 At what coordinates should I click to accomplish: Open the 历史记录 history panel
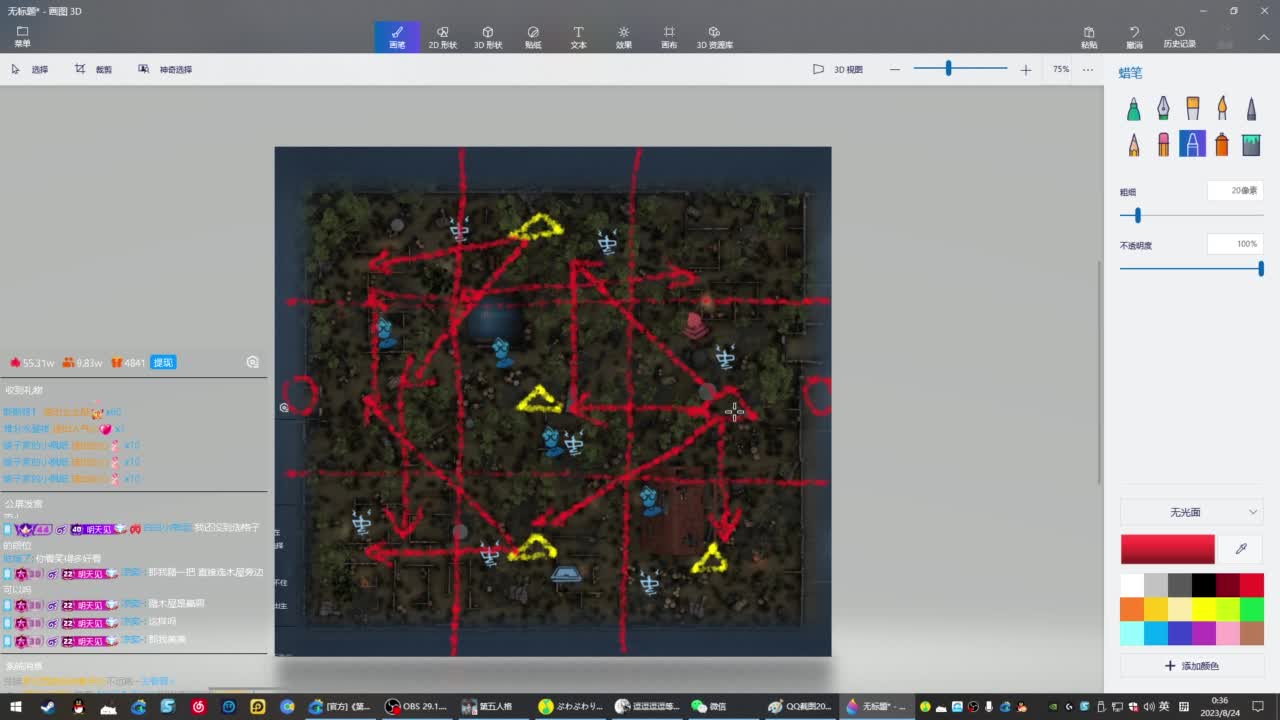1180,37
